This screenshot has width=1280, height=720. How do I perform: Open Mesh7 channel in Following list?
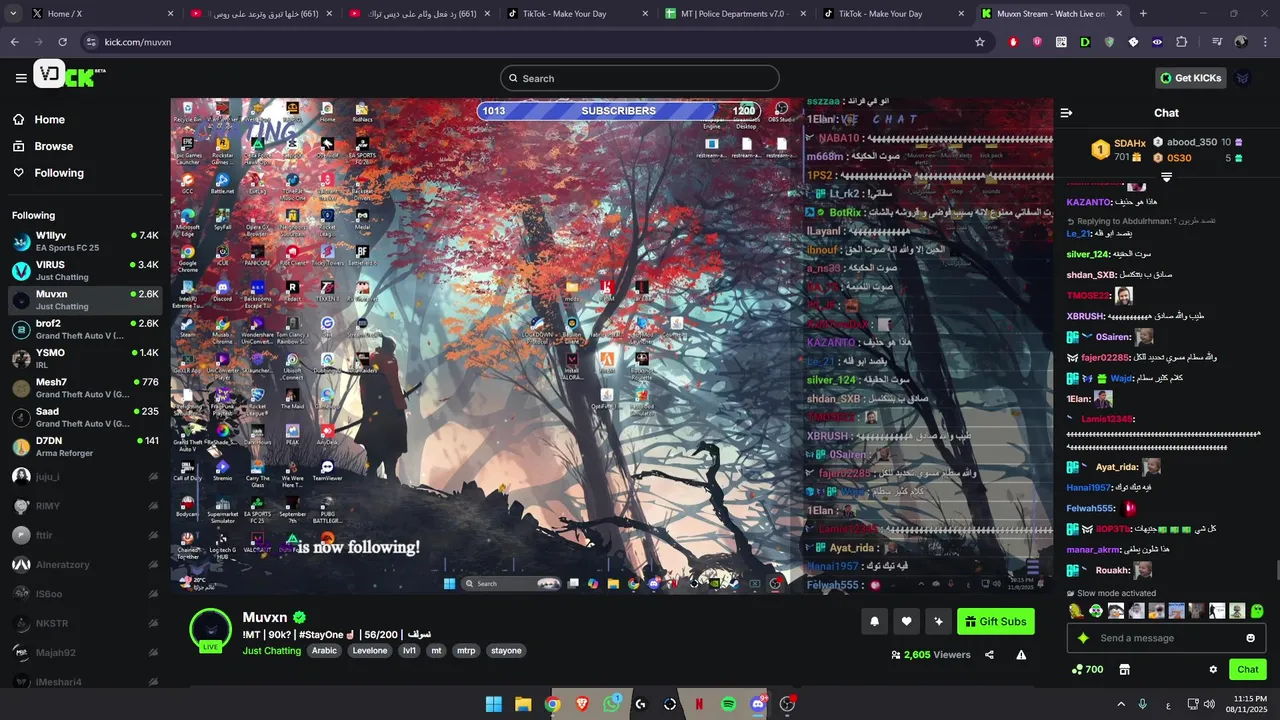85,388
